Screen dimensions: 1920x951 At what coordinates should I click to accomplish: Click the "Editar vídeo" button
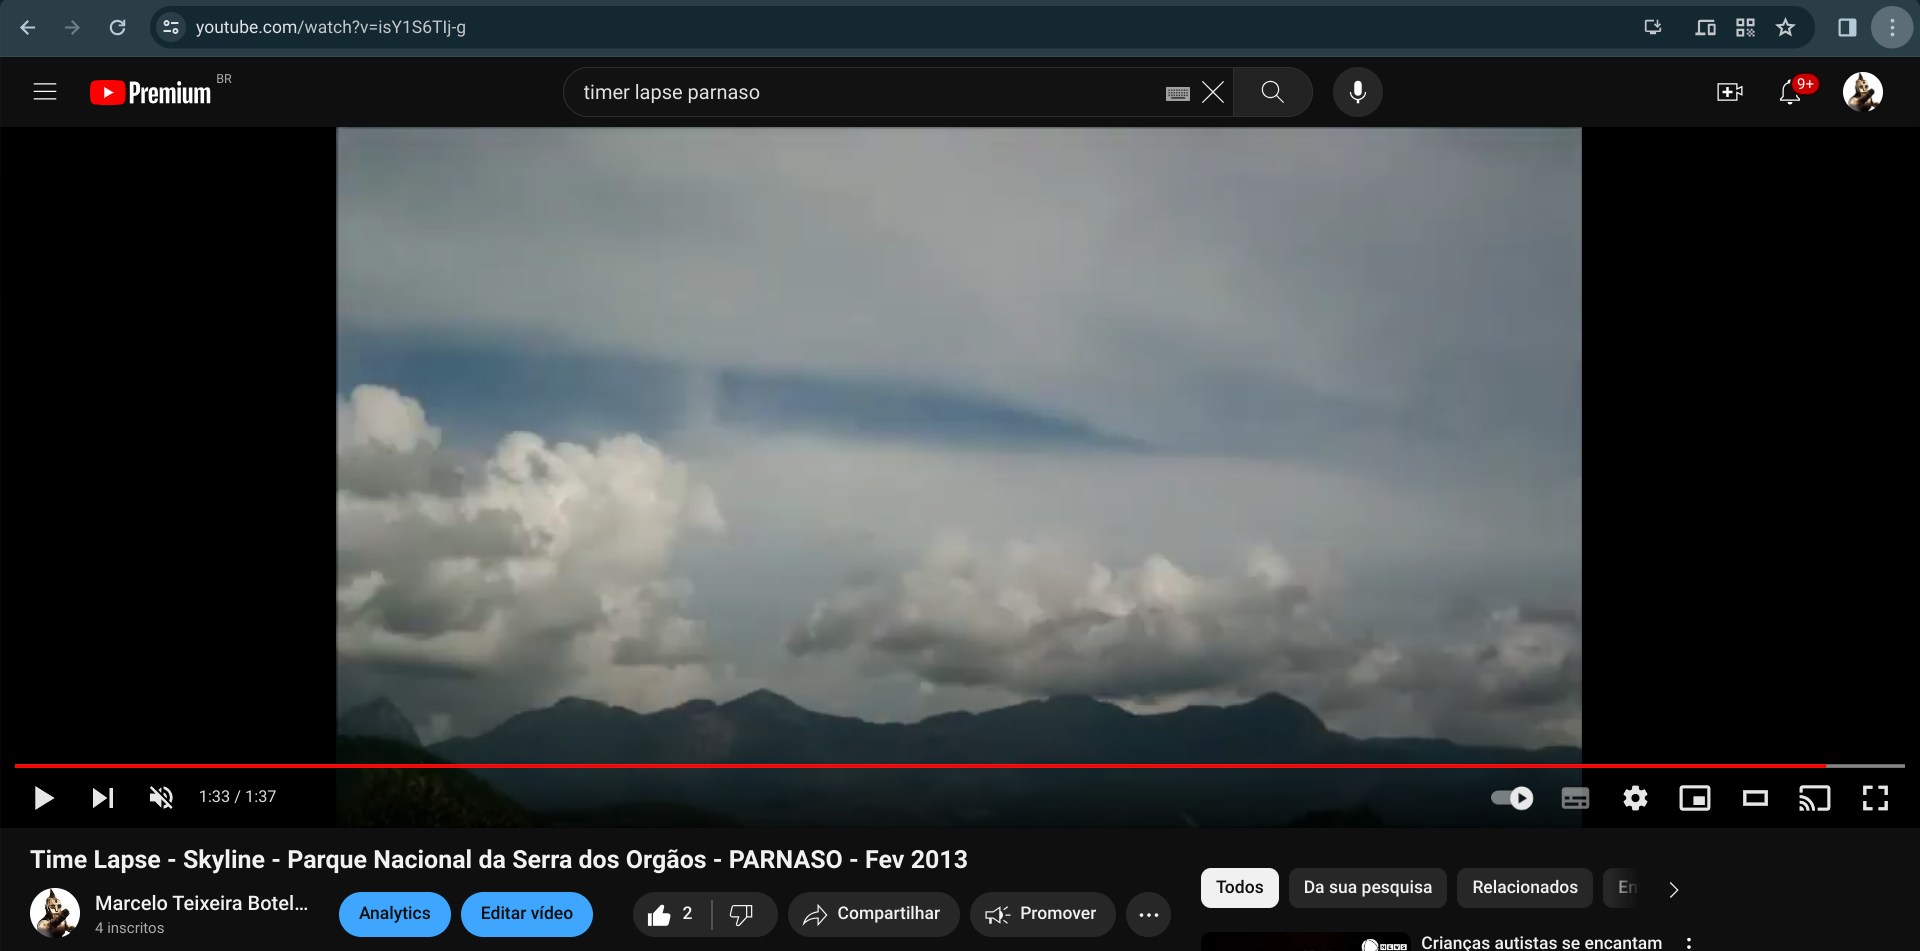[526, 914]
